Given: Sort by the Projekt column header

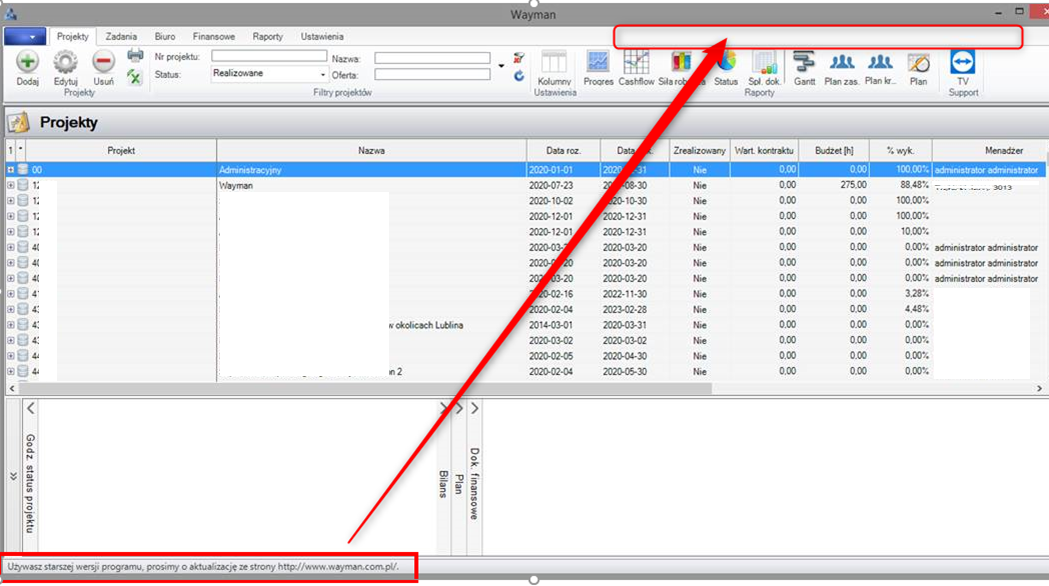Looking at the screenshot, I should coord(121,151).
